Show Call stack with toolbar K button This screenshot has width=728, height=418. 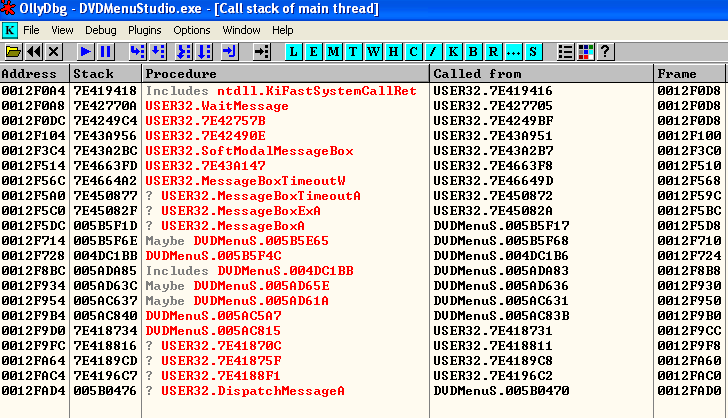[x=453, y=52]
